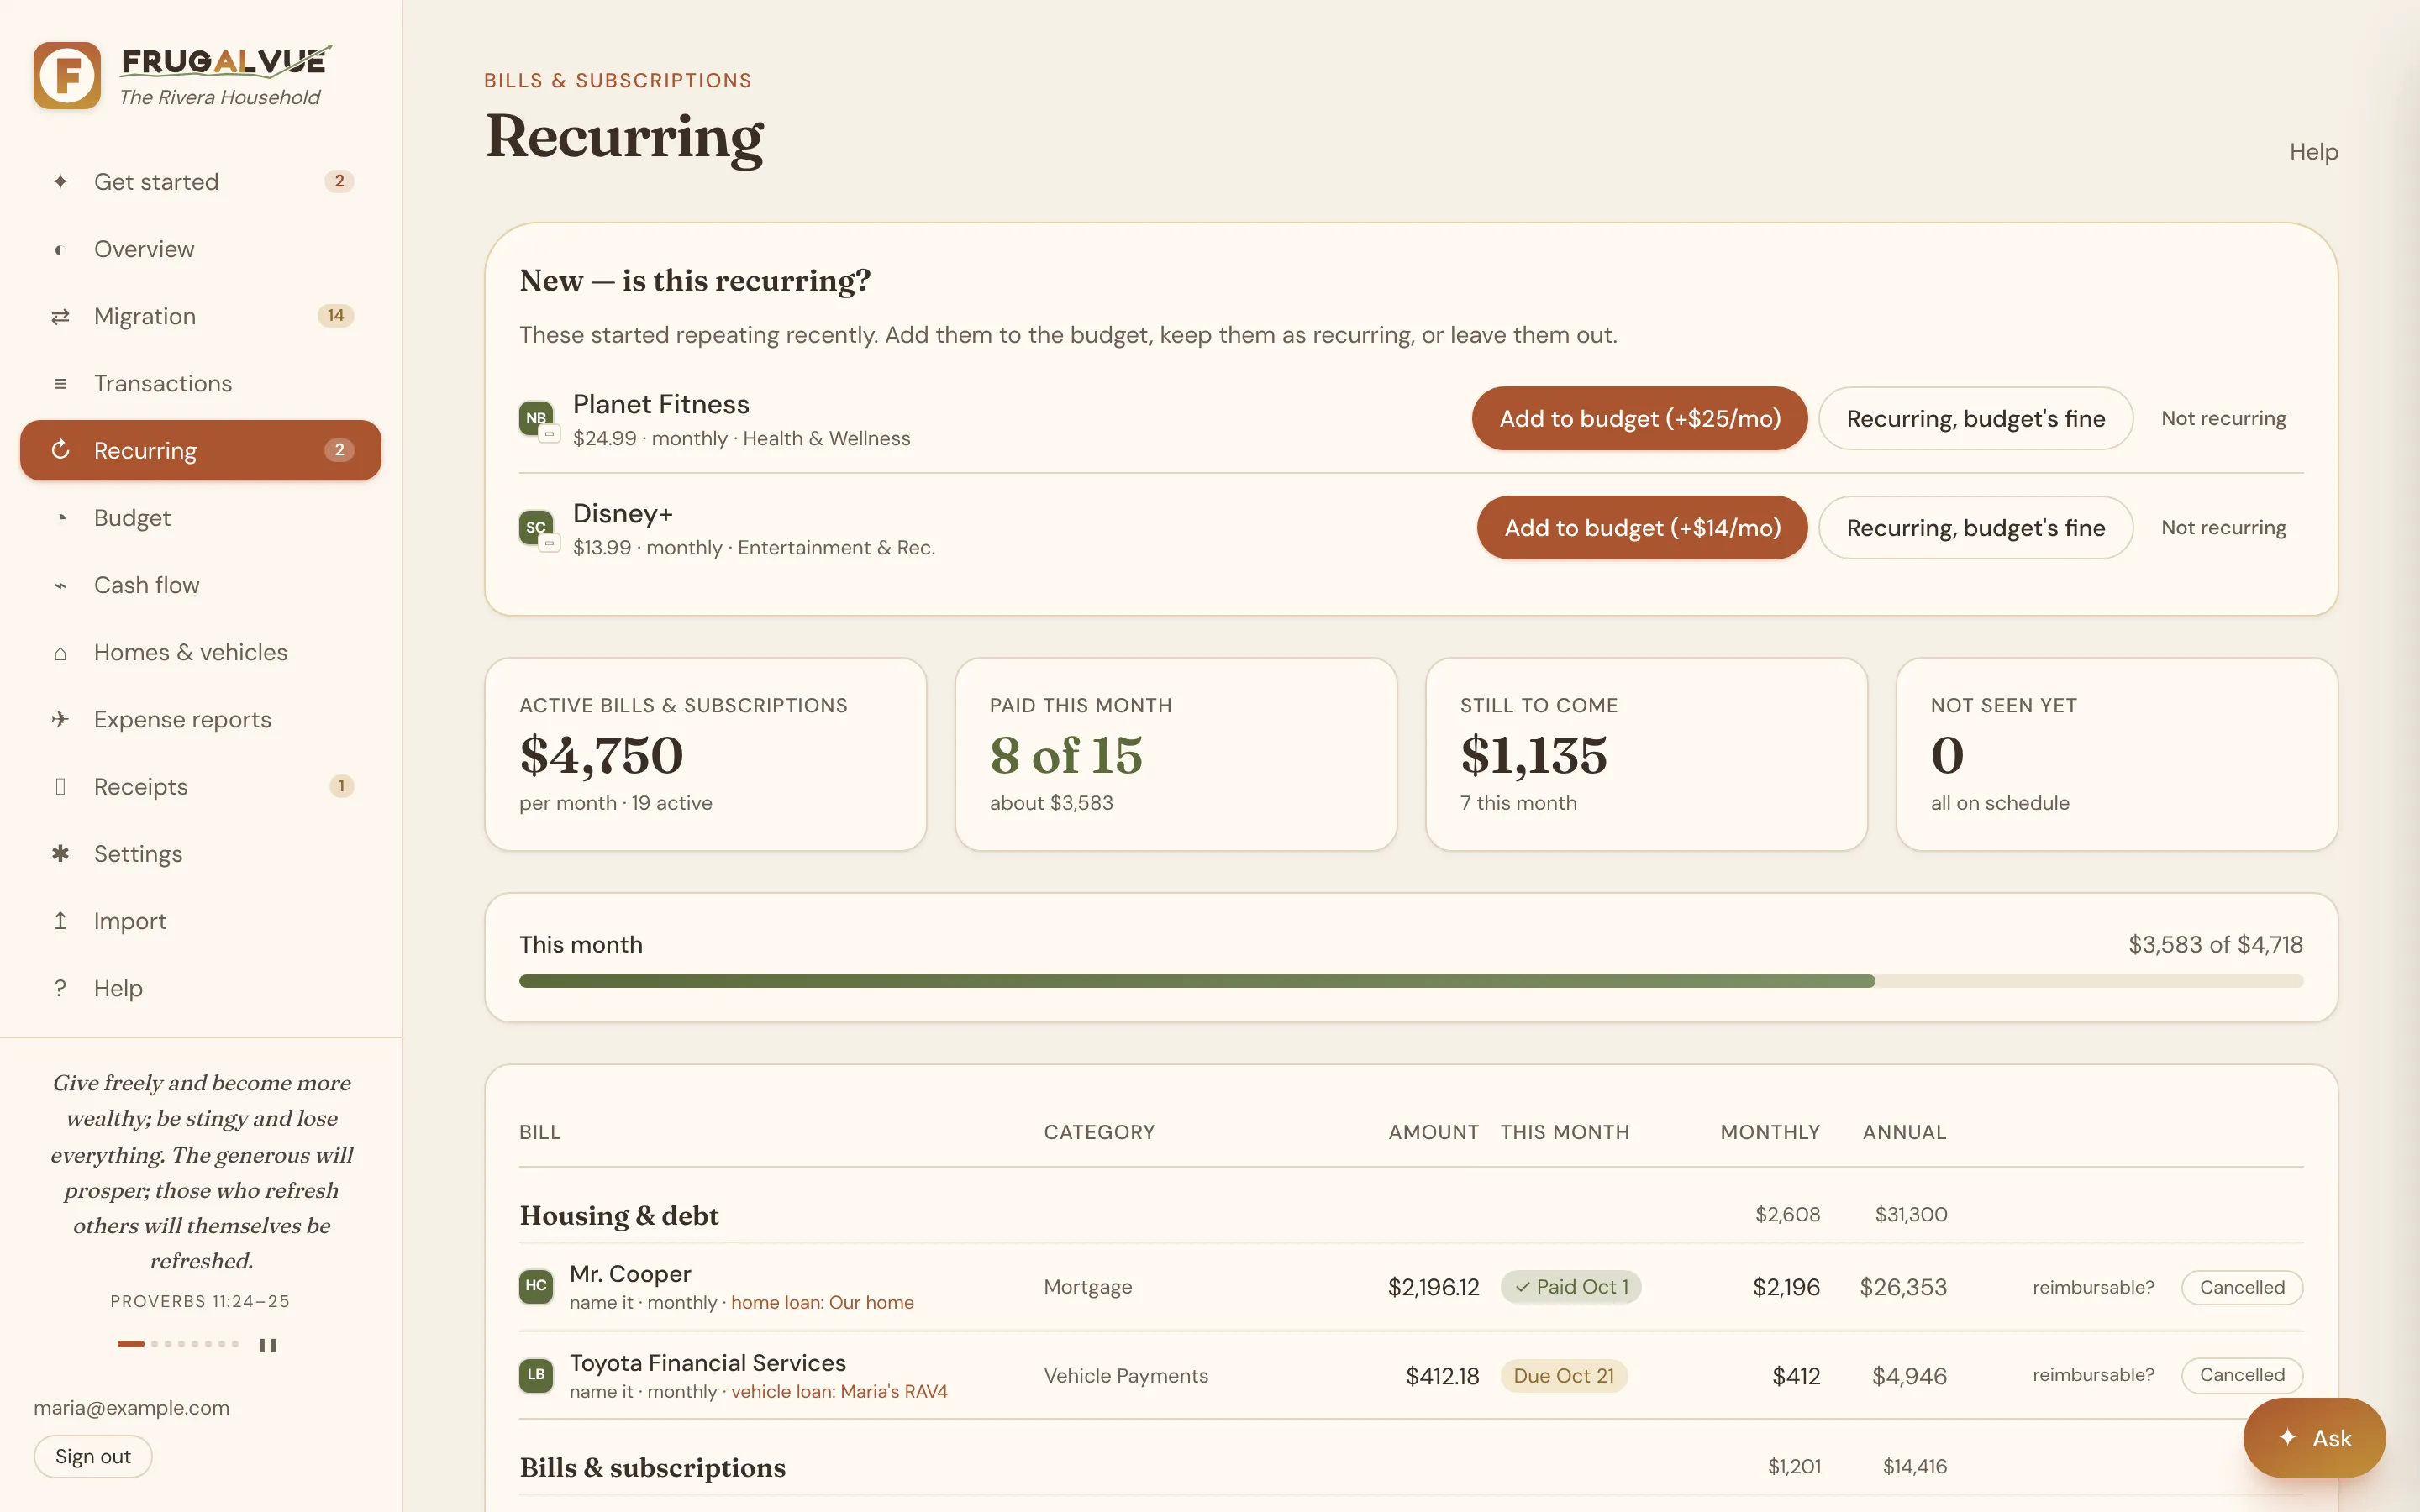This screenshot has width=2420, height=1512.
Task: Open the Overview page
Action: click(x=200, y=249)
